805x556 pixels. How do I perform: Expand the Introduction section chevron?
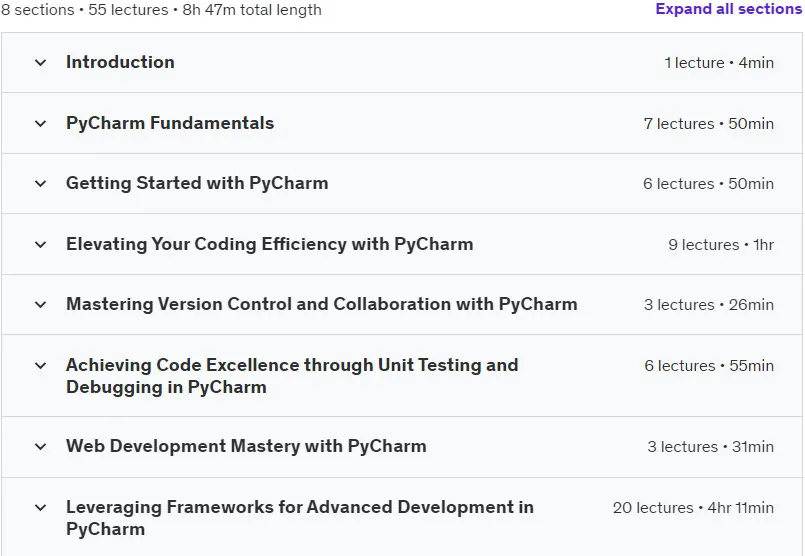coord(41,63)
